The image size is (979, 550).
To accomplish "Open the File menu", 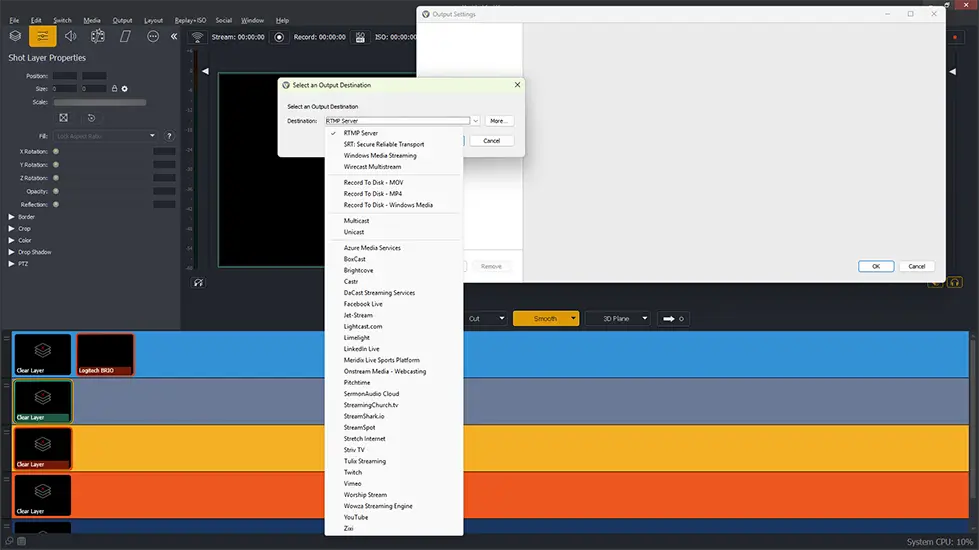I will coord(14,21).
